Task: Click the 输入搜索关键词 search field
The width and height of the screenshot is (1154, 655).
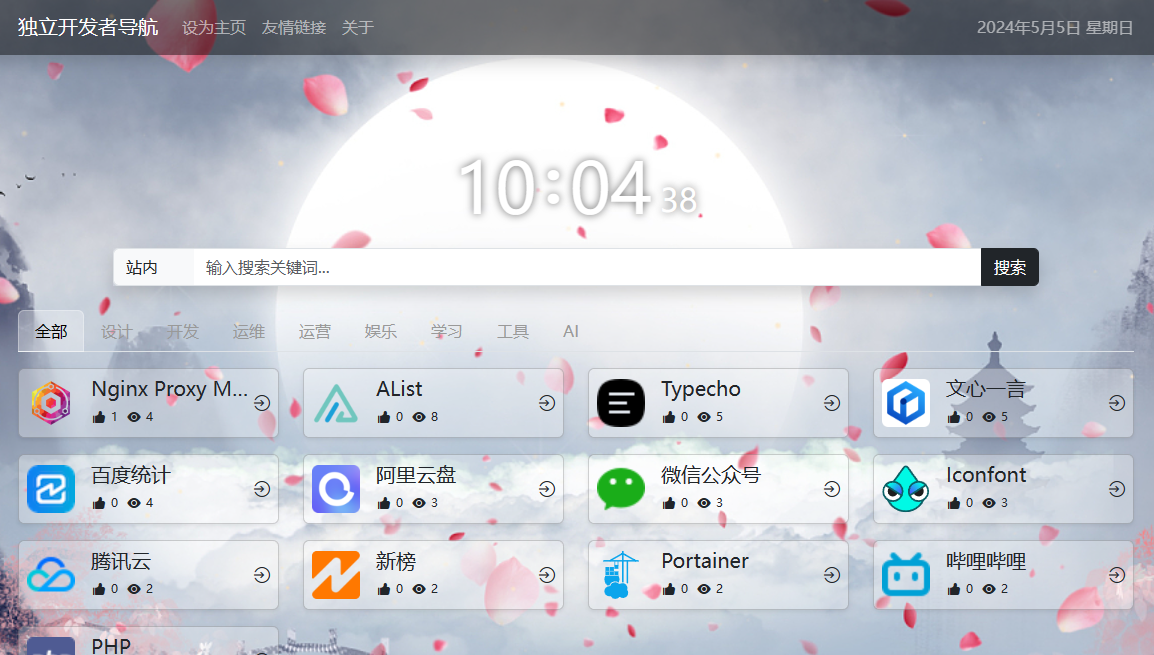Action: point(587,267)
